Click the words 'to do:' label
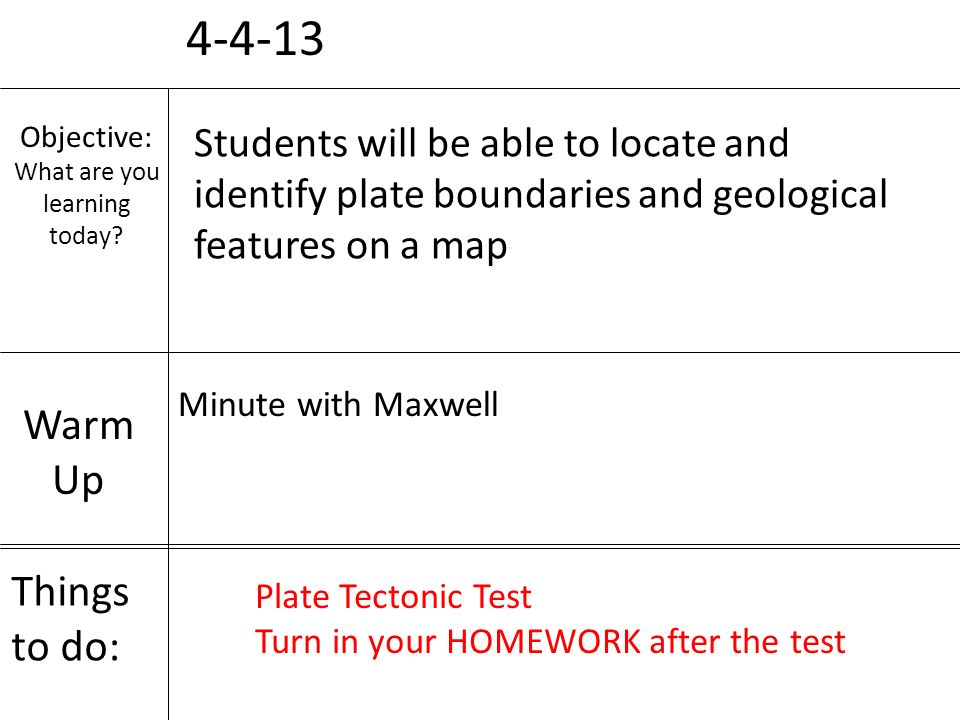Viewport: 960px width, 720px height. click(x=66, y=647)
